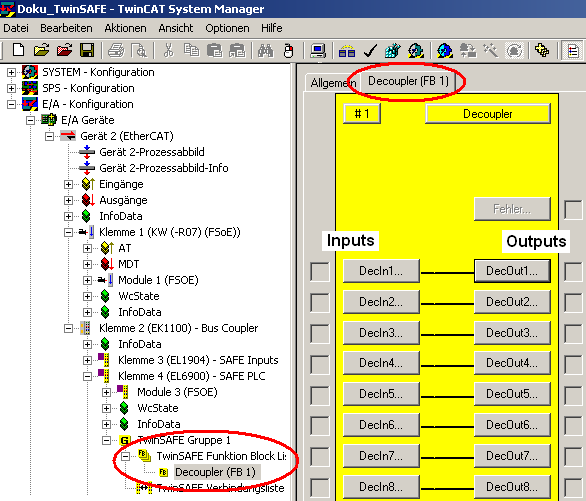This screenshot has width=586, height=501.
Task: Click the DecIn1... button
Action: click(381, 271)
